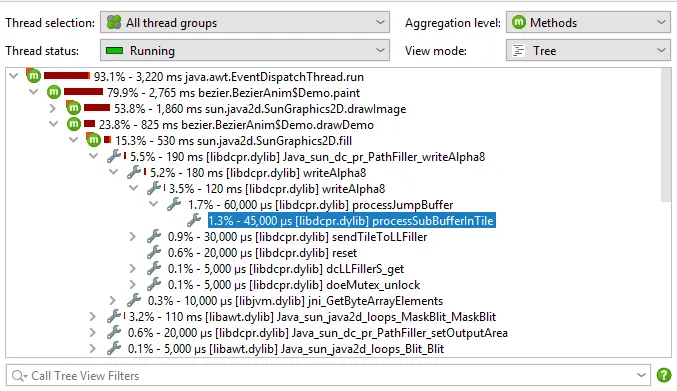Open the filter history dropdown arrow
The image size is (677, 391).
click(x=641, y=375)
